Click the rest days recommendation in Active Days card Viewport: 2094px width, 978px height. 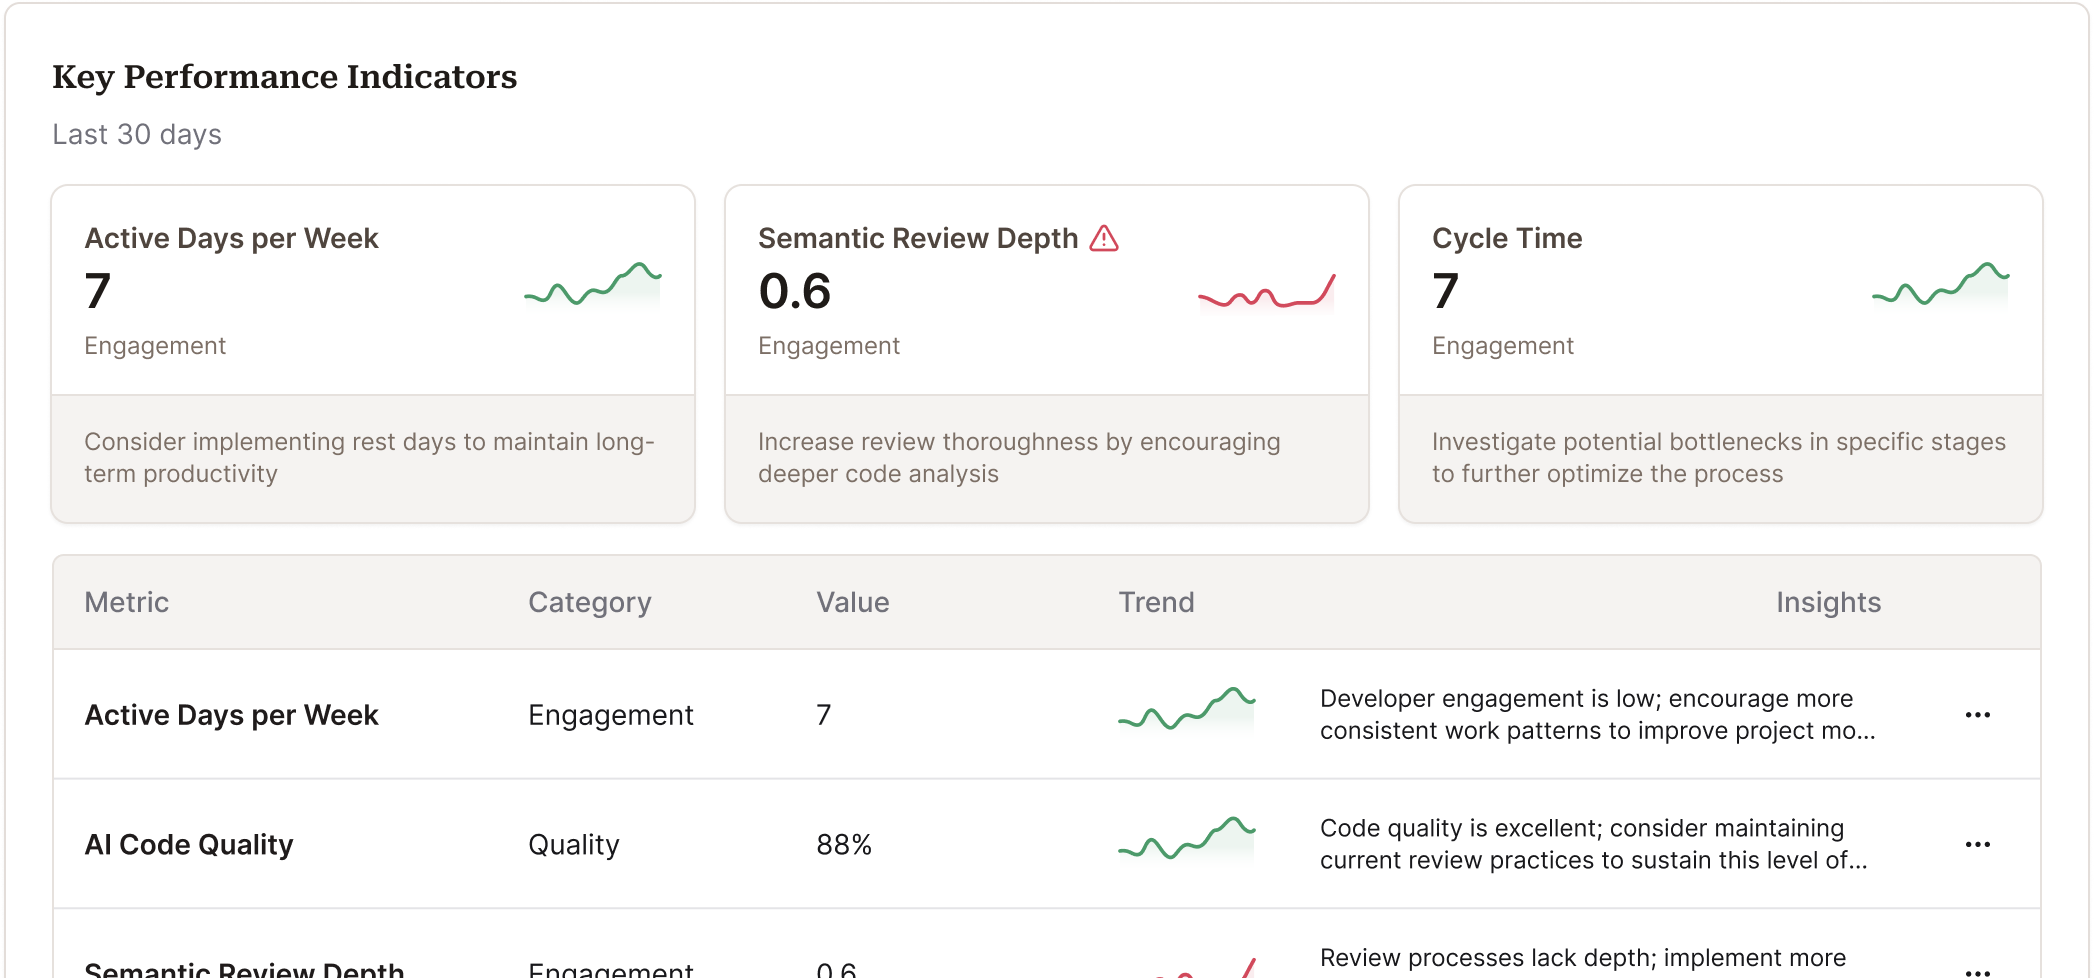[x=369, y=458]
